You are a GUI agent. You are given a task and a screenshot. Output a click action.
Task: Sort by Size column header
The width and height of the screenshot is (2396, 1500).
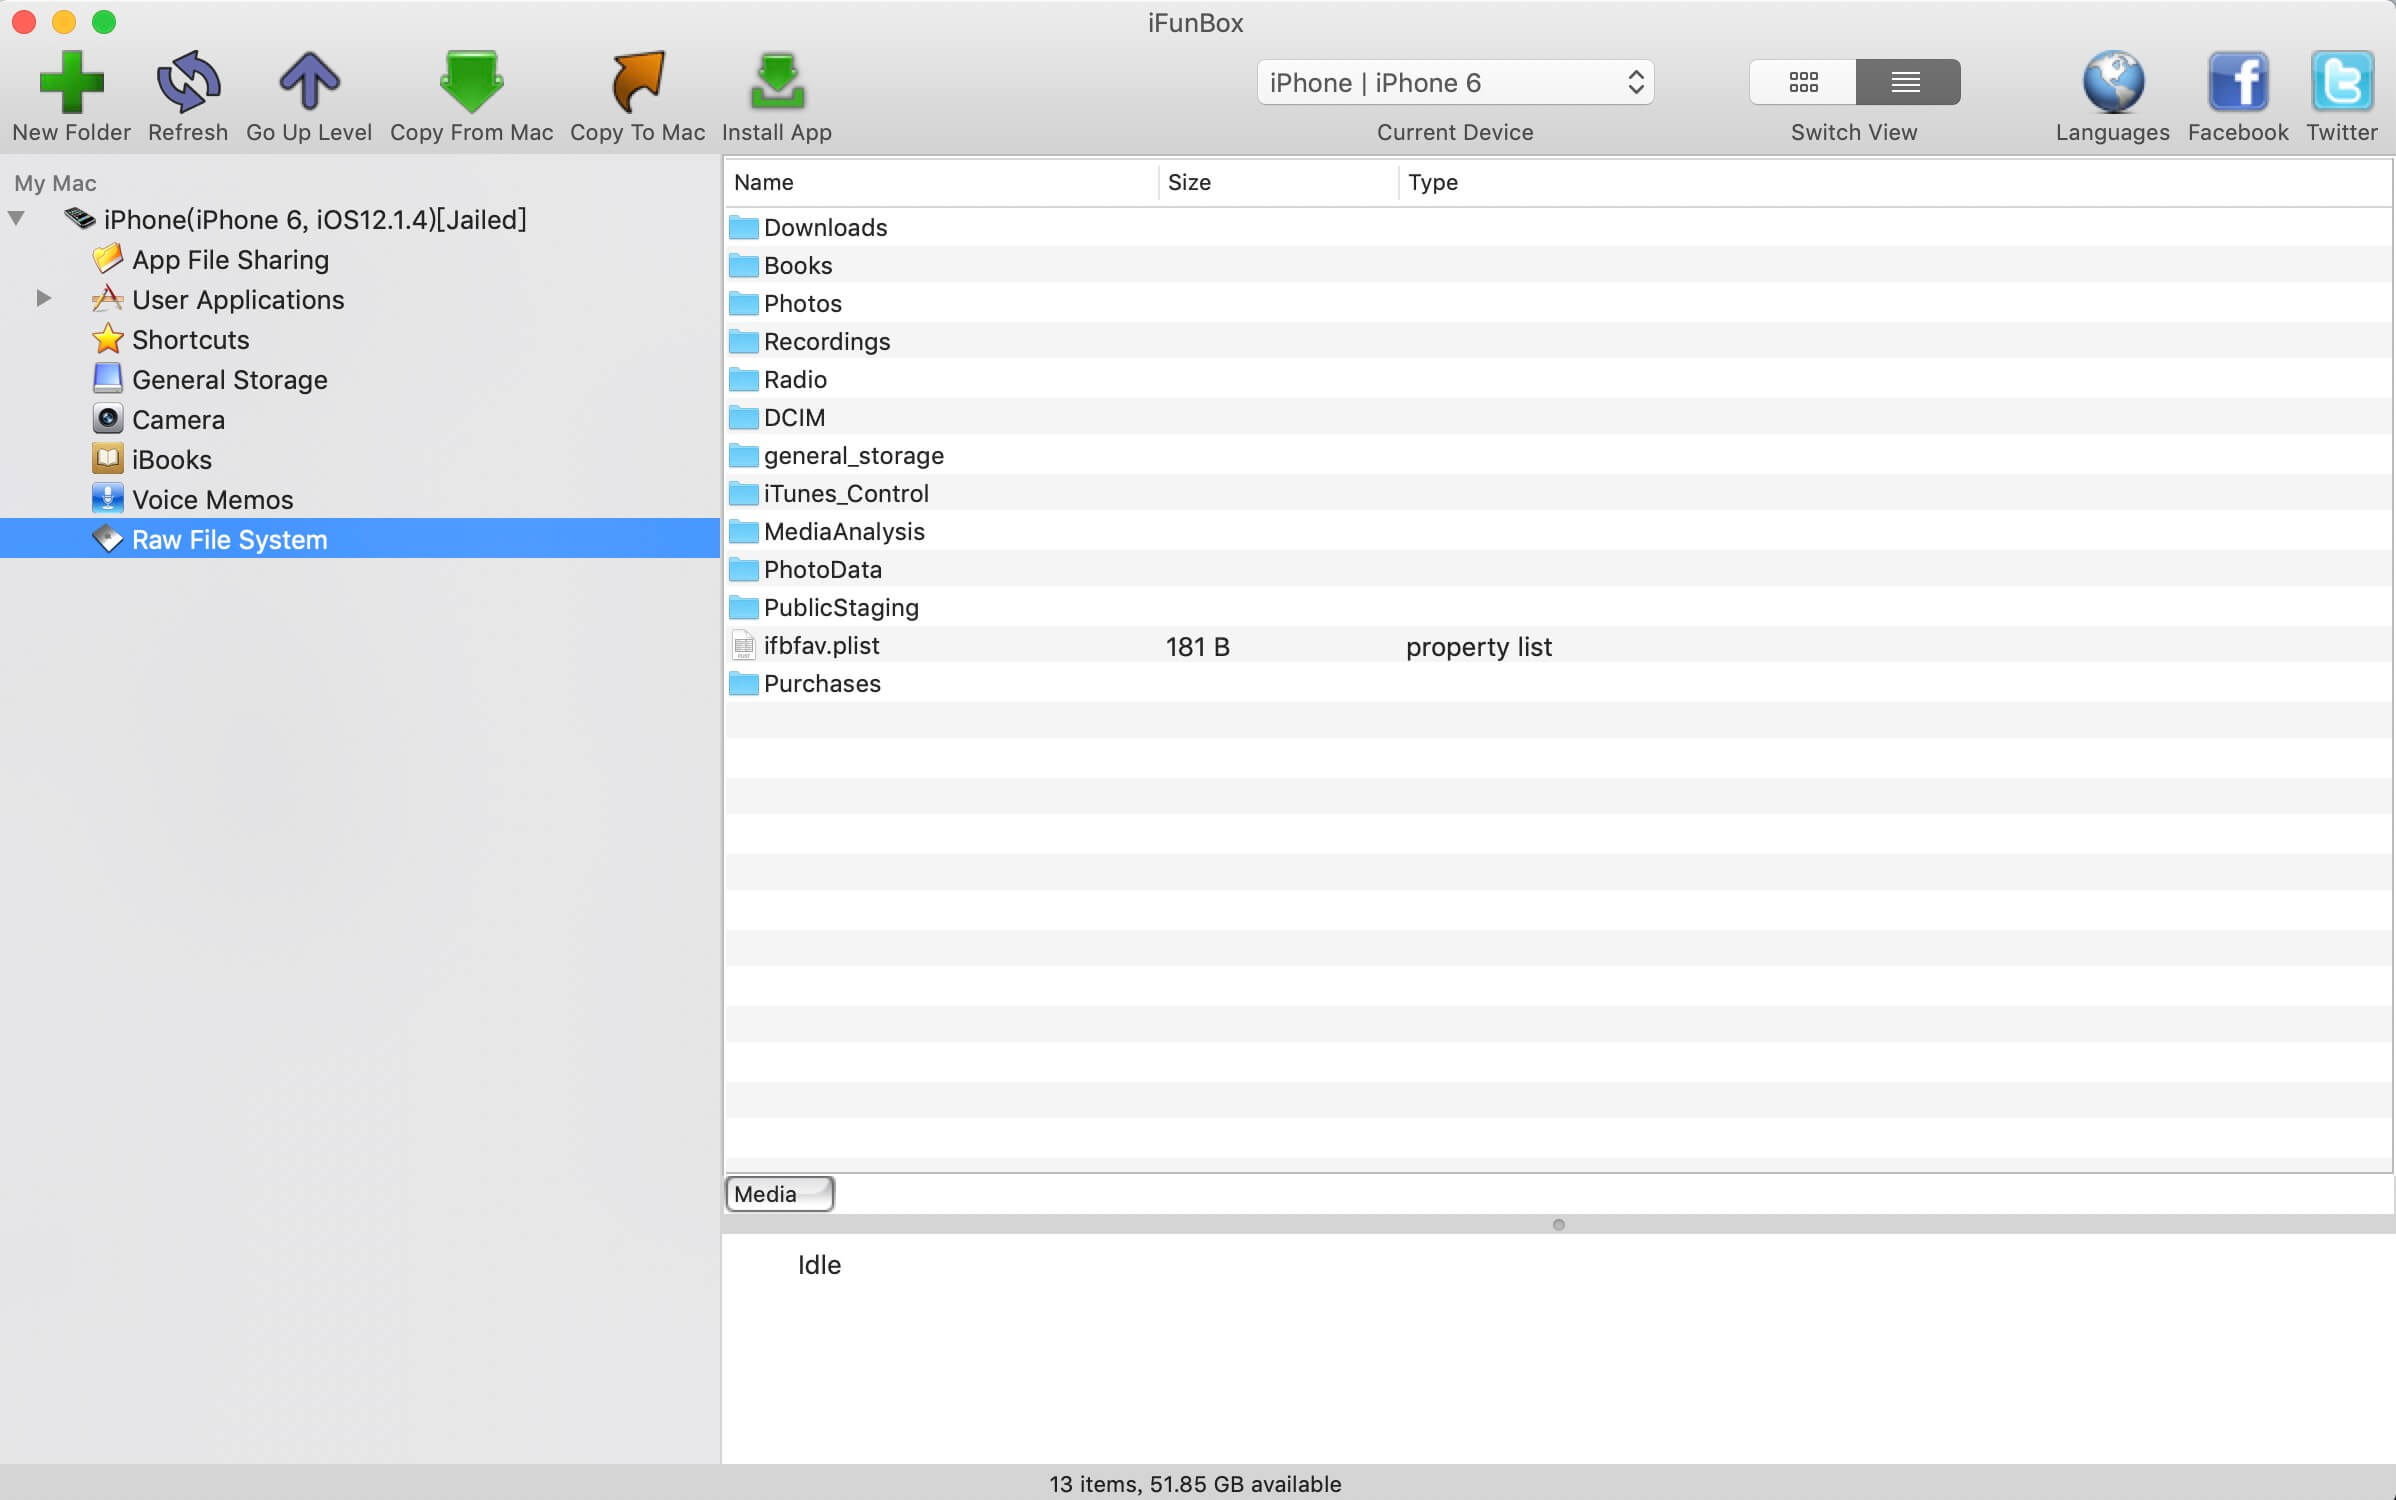point(1278,182)
